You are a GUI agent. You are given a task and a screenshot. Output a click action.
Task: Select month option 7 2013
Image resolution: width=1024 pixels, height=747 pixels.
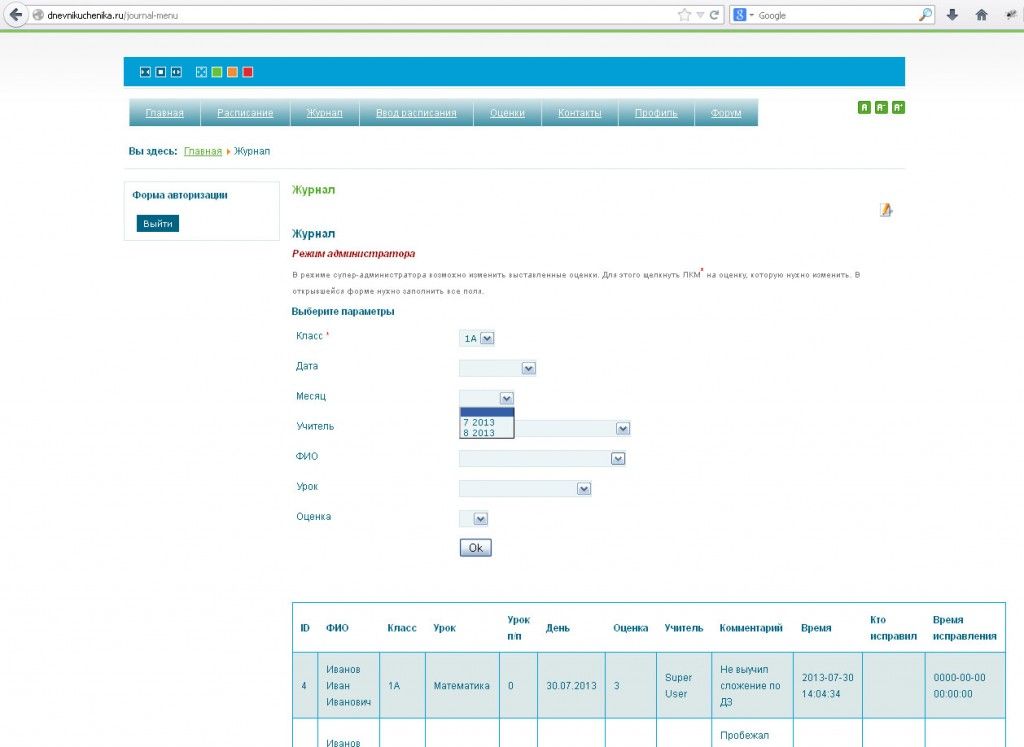[487, 422]
